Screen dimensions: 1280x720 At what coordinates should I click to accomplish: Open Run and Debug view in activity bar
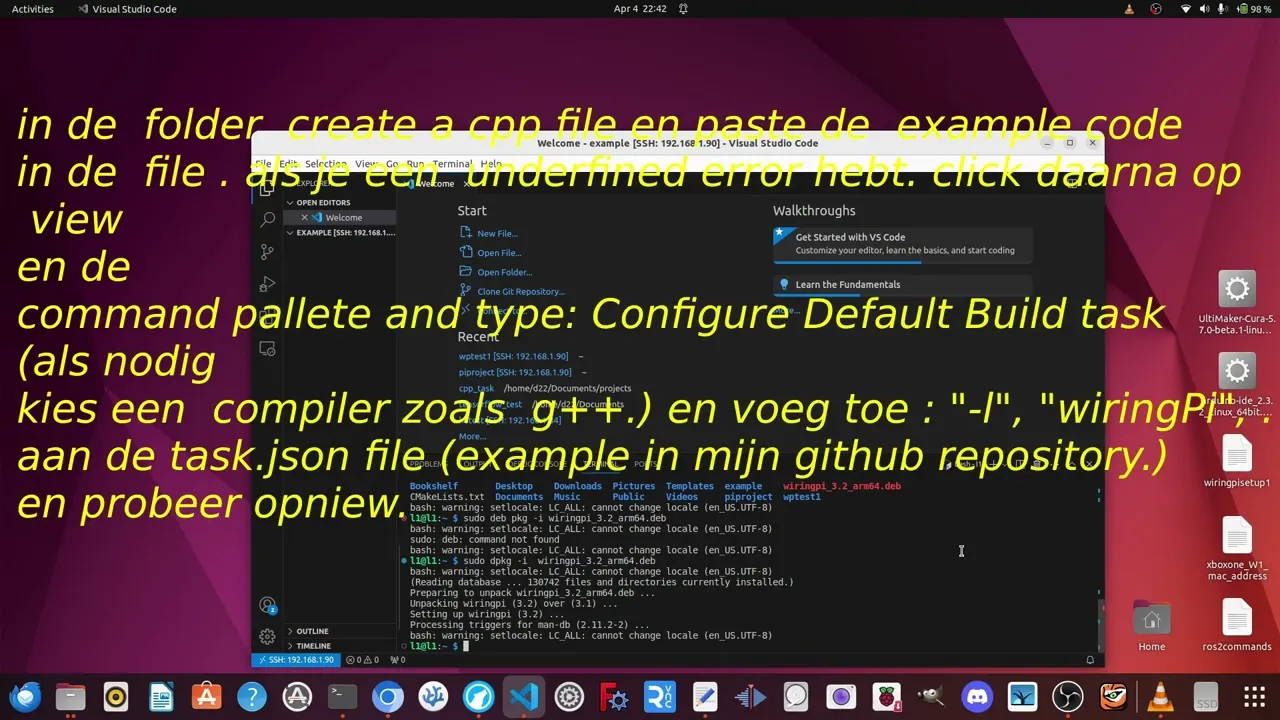267,284
